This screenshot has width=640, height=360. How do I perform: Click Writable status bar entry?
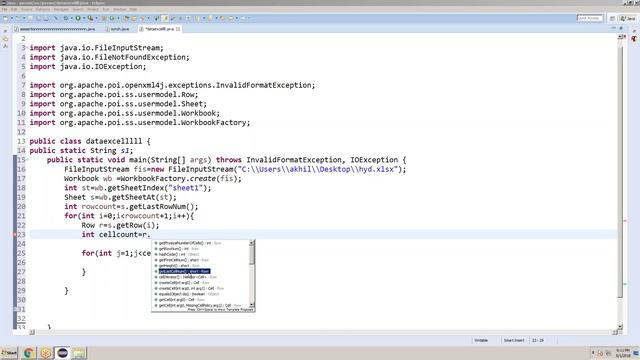[x=481, y=340]
